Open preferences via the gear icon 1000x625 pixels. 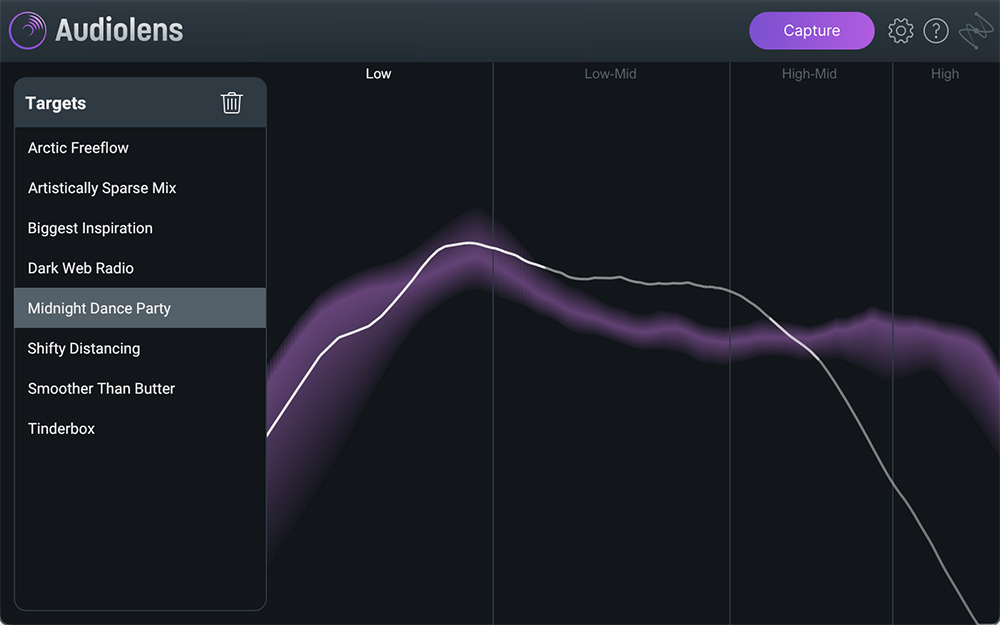(900, 30)
